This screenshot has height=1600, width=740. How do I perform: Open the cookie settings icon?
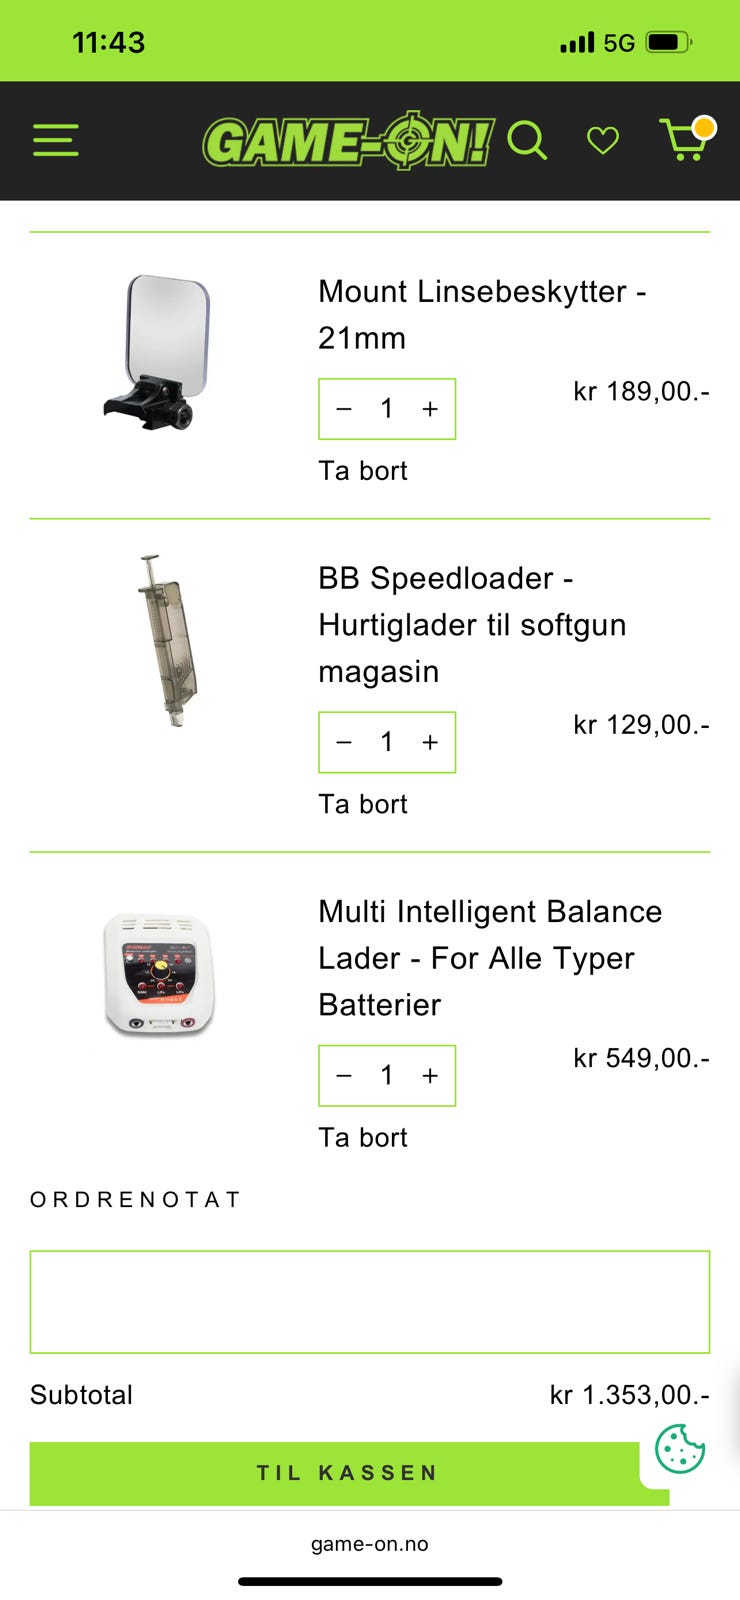click(680, 1448)
